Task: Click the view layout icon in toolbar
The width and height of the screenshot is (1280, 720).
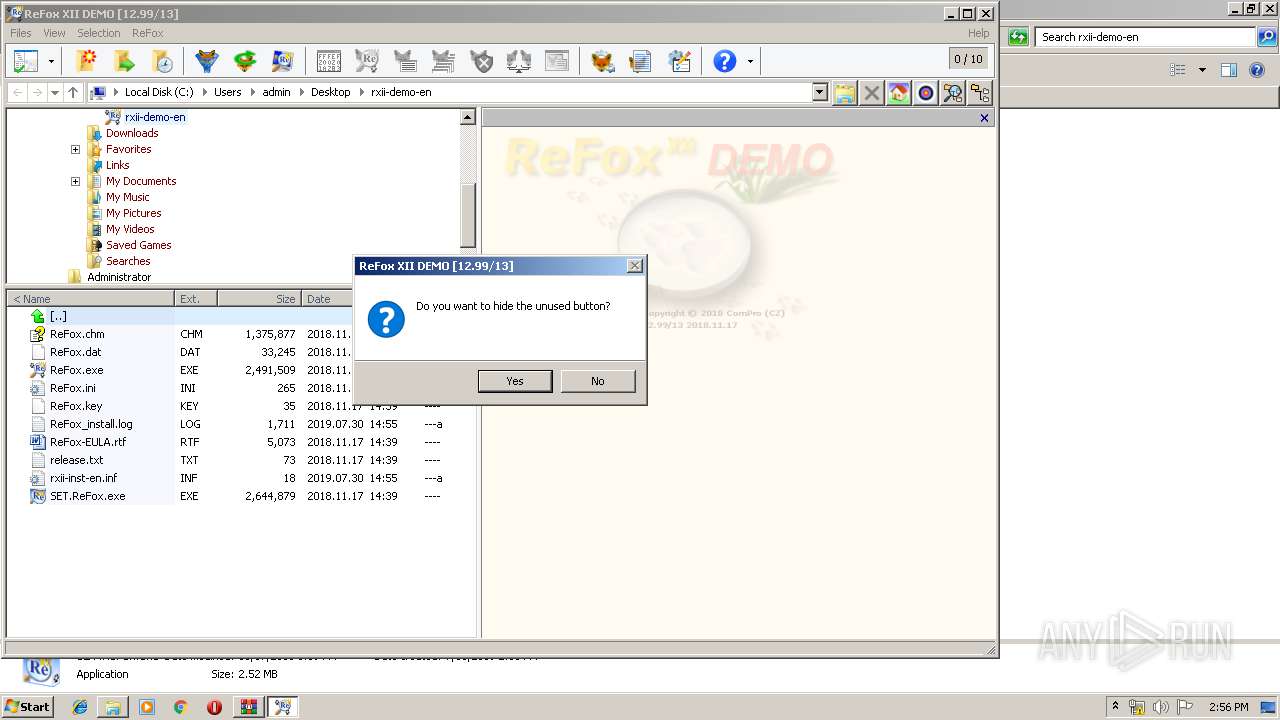Action: click(26, 61)
